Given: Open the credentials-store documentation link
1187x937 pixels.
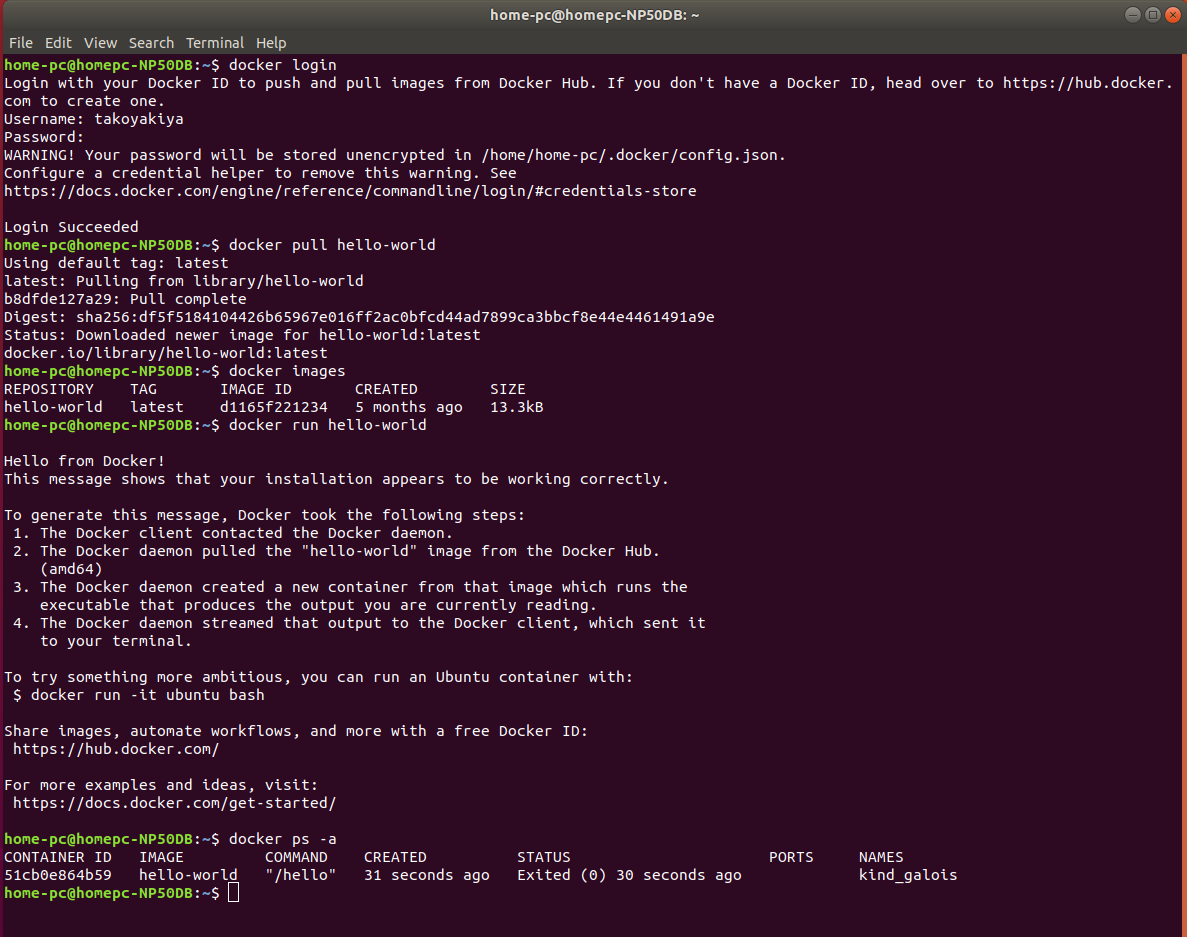Looking at the screenshot, I should click(350, 190).
